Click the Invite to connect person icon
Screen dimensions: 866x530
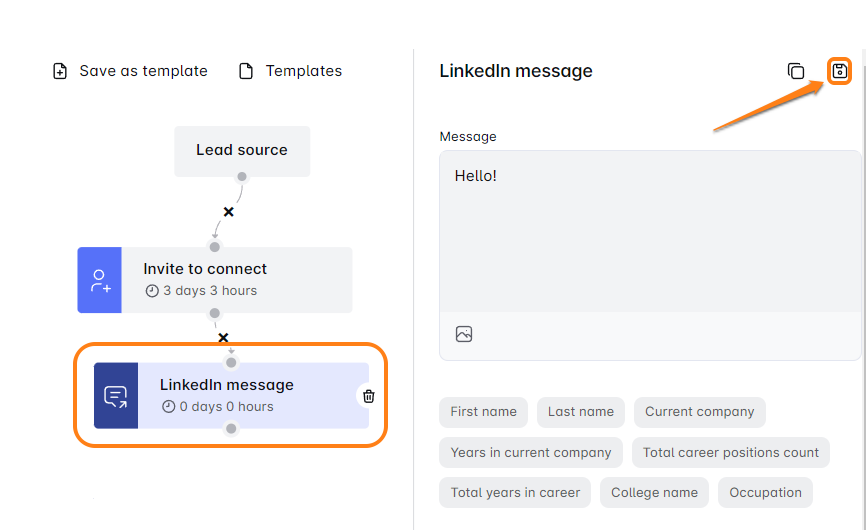coord(100,280)
